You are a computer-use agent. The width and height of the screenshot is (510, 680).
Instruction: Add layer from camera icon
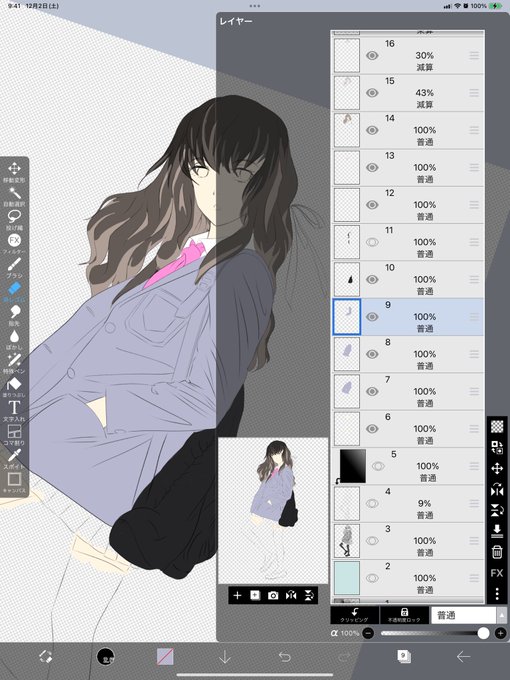pyautogui.click(x=273, y=595)
